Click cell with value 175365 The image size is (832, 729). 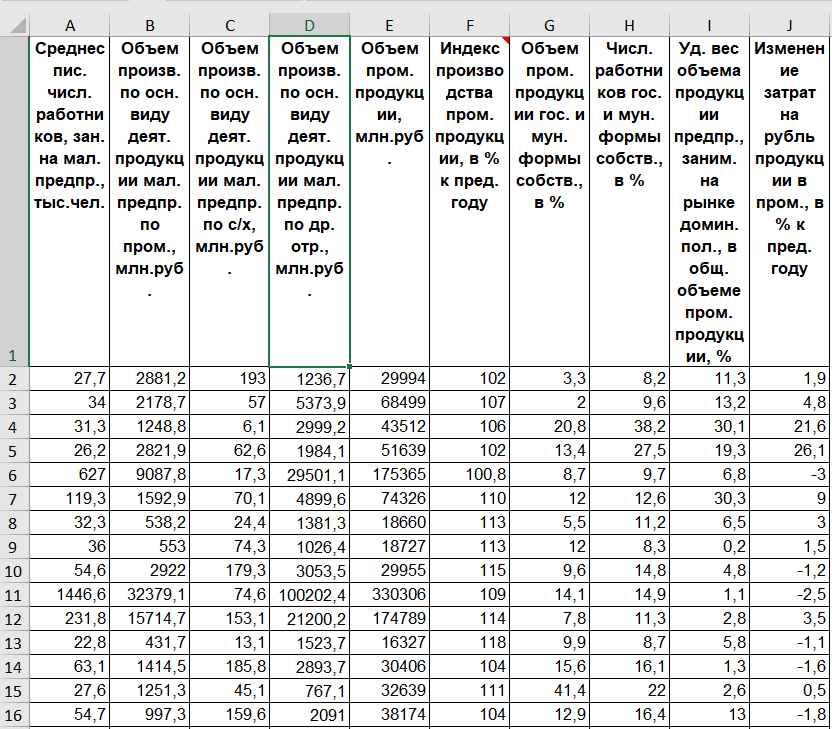[x=389, y=474]
